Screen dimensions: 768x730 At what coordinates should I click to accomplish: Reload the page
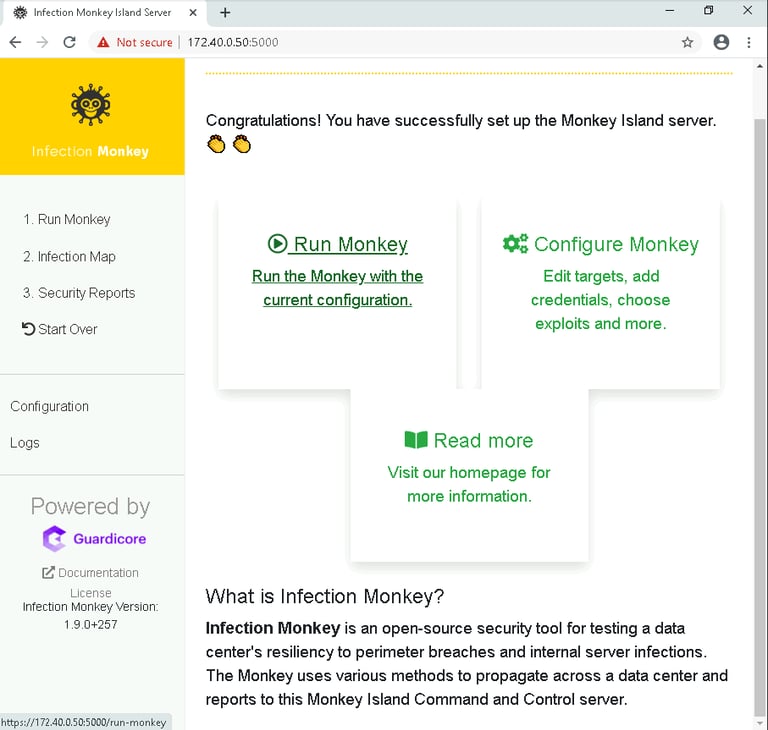click(x=70, y=43)
